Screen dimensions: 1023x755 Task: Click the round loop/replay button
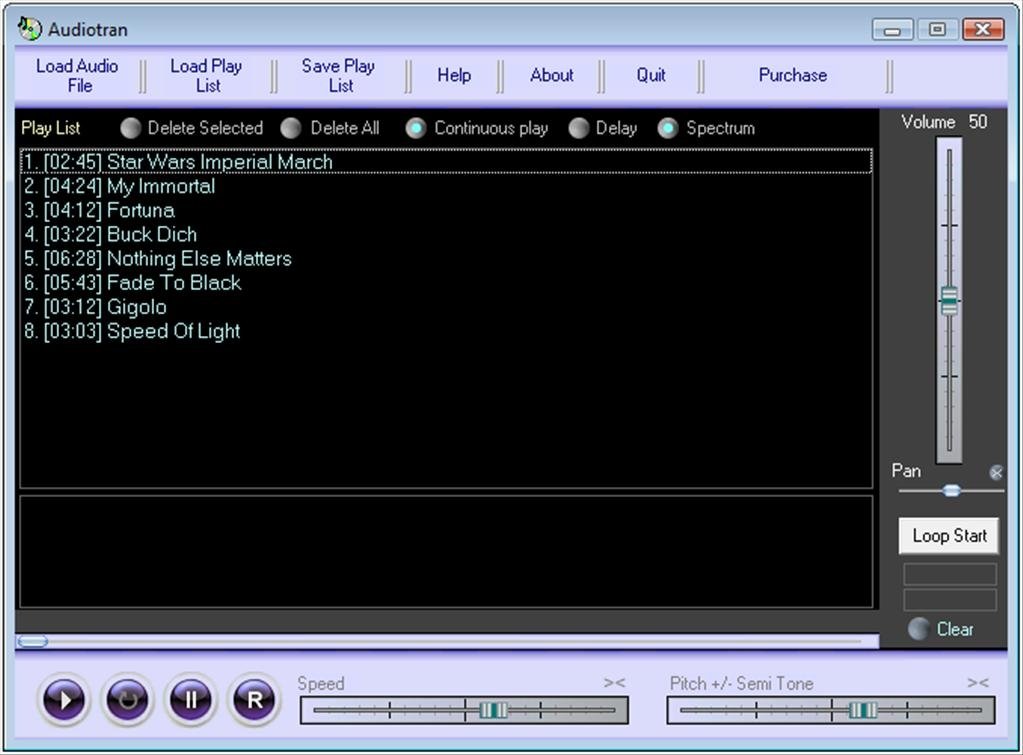tap(127, 700)
